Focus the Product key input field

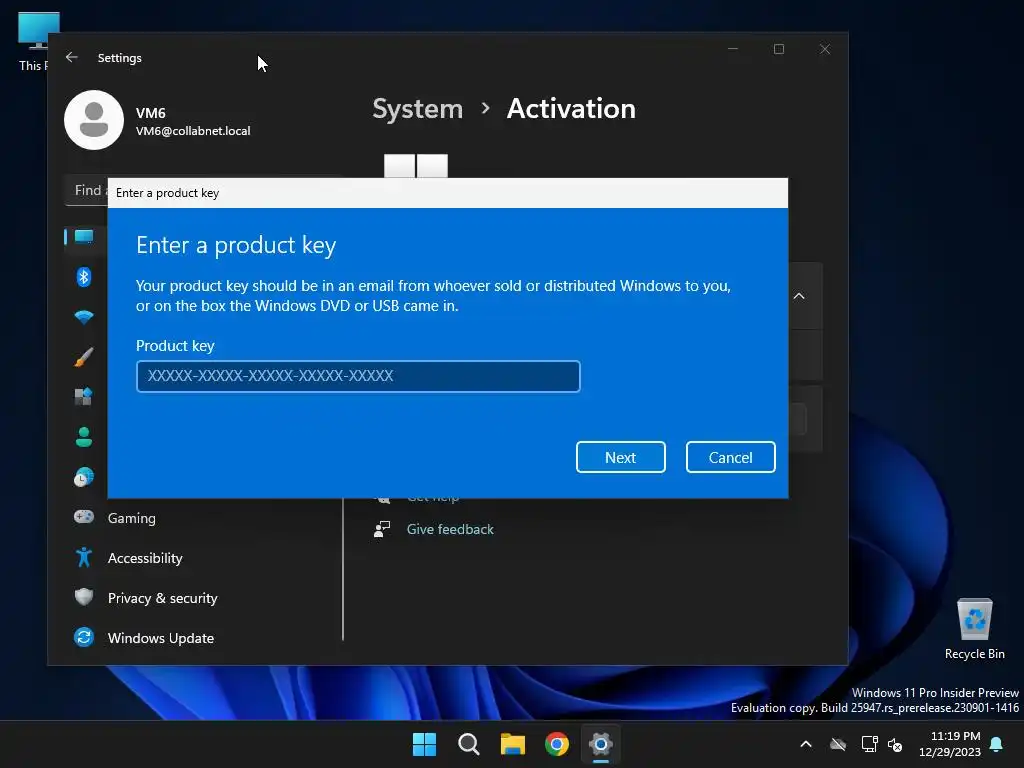click(358, 376)
